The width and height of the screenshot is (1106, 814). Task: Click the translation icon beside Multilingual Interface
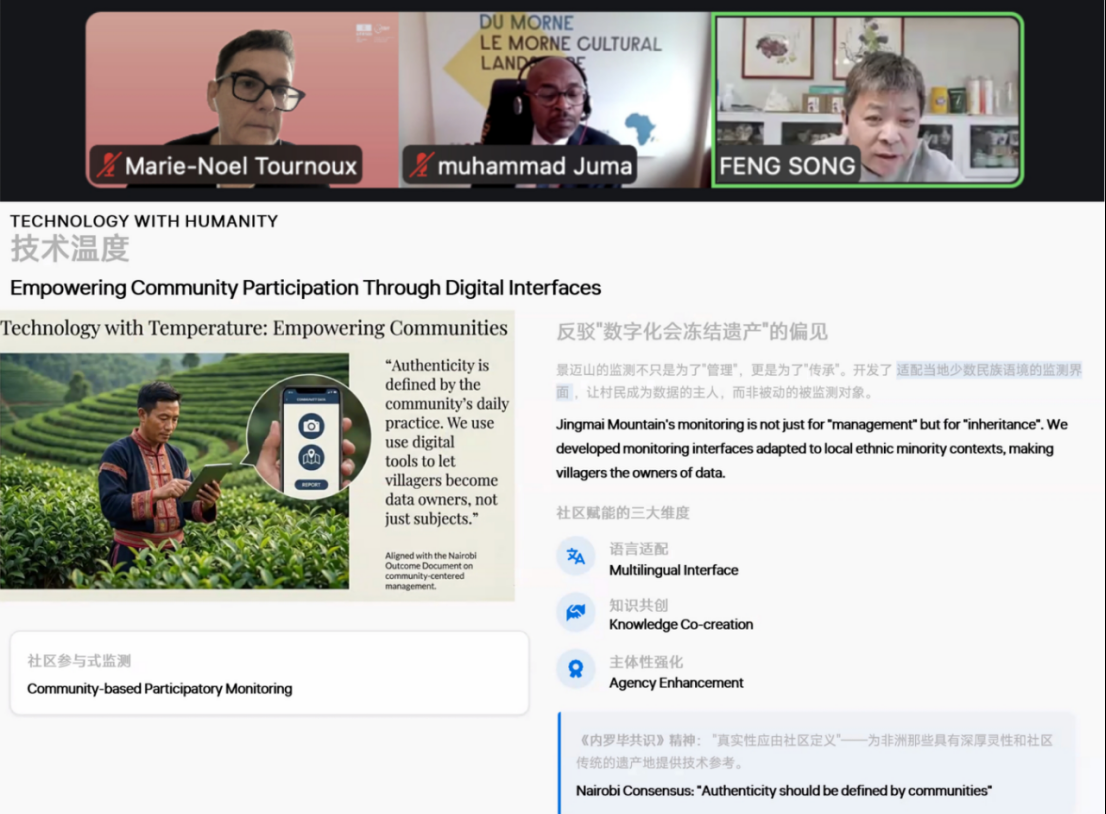point(575,557)
